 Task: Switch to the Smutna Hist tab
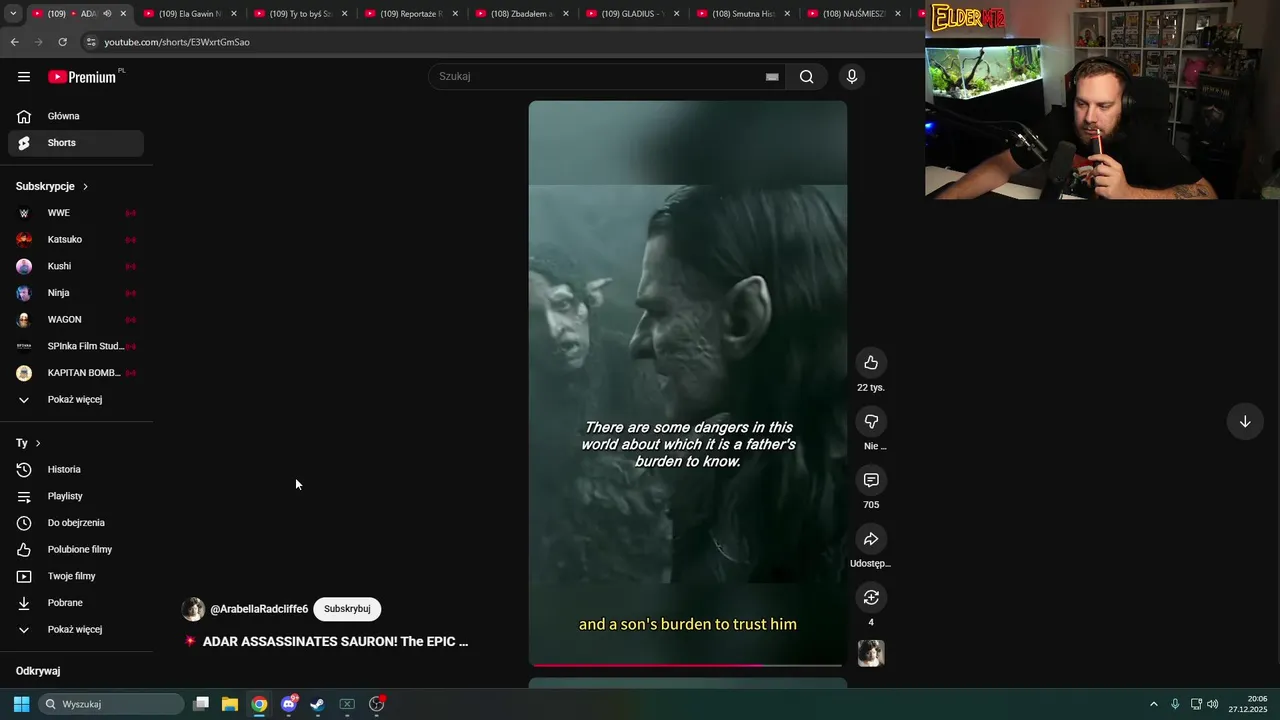pyautogui.click(x=743, y=14)
